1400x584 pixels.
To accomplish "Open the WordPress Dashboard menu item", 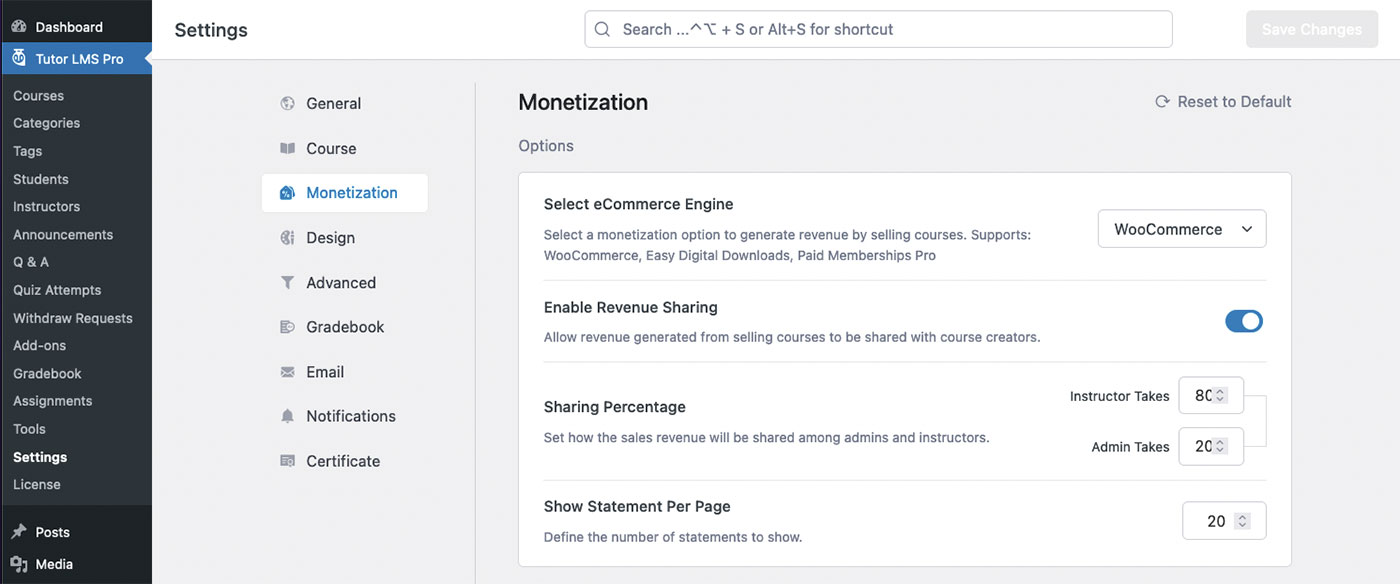I will pos(68,27).
